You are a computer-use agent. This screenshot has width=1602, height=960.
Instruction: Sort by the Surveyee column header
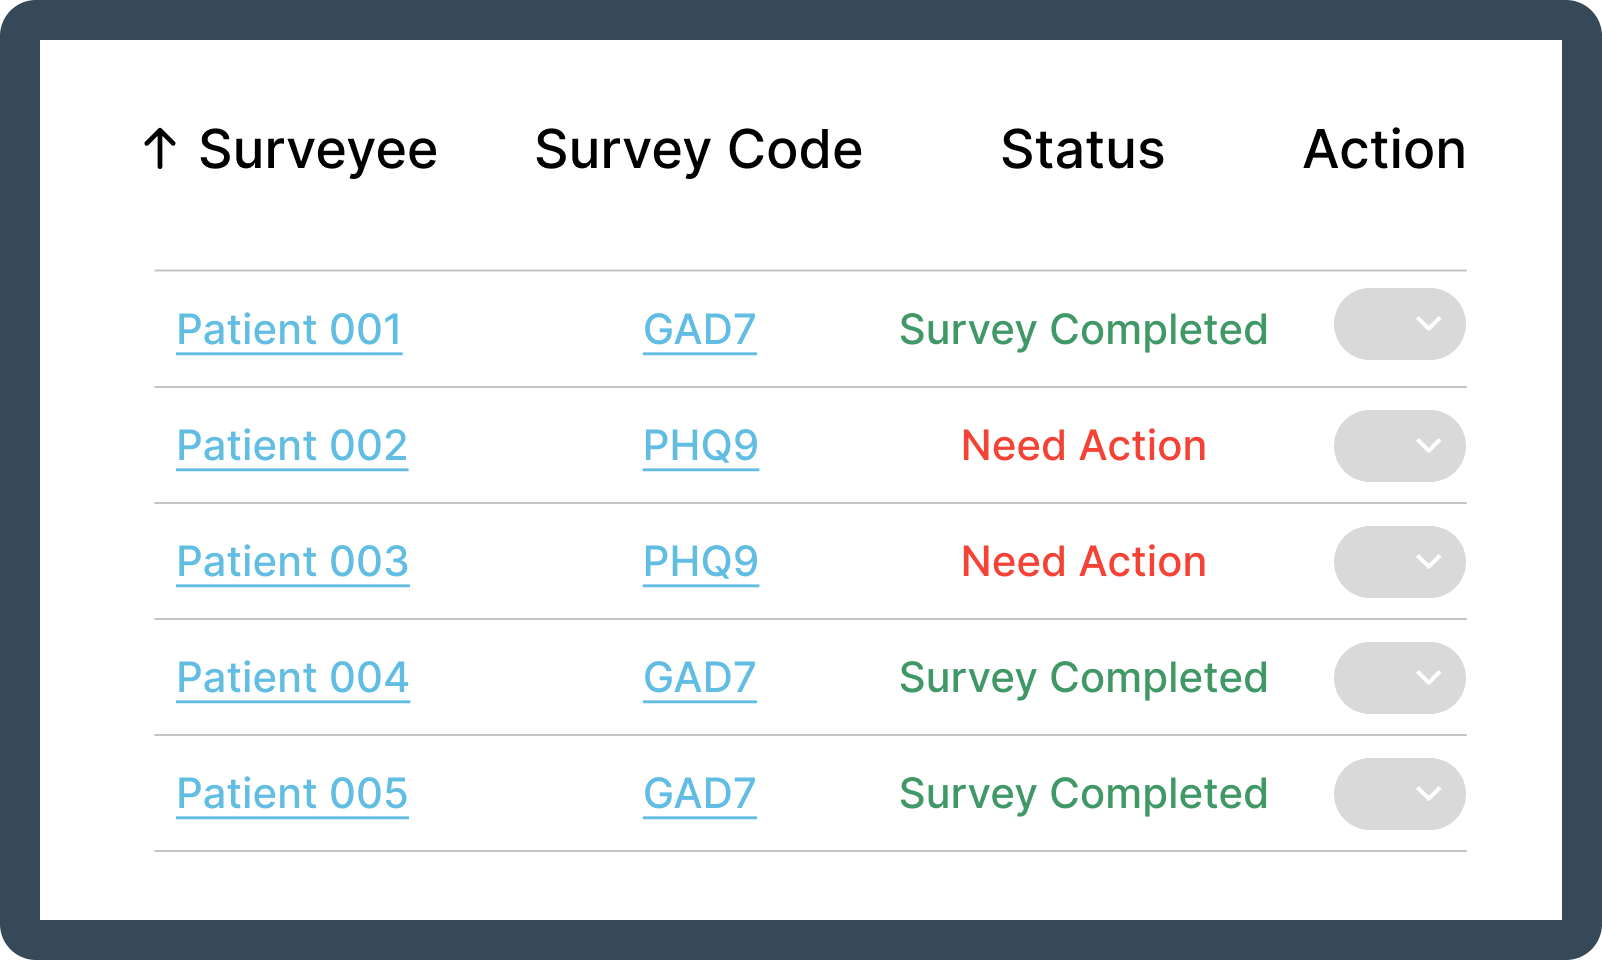pos(318,150)
